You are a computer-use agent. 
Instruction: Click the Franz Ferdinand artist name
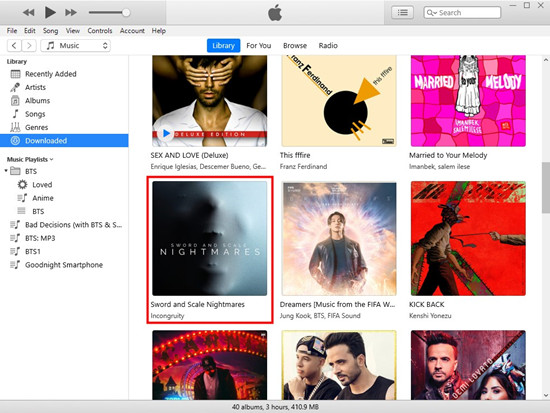point(303,167)
